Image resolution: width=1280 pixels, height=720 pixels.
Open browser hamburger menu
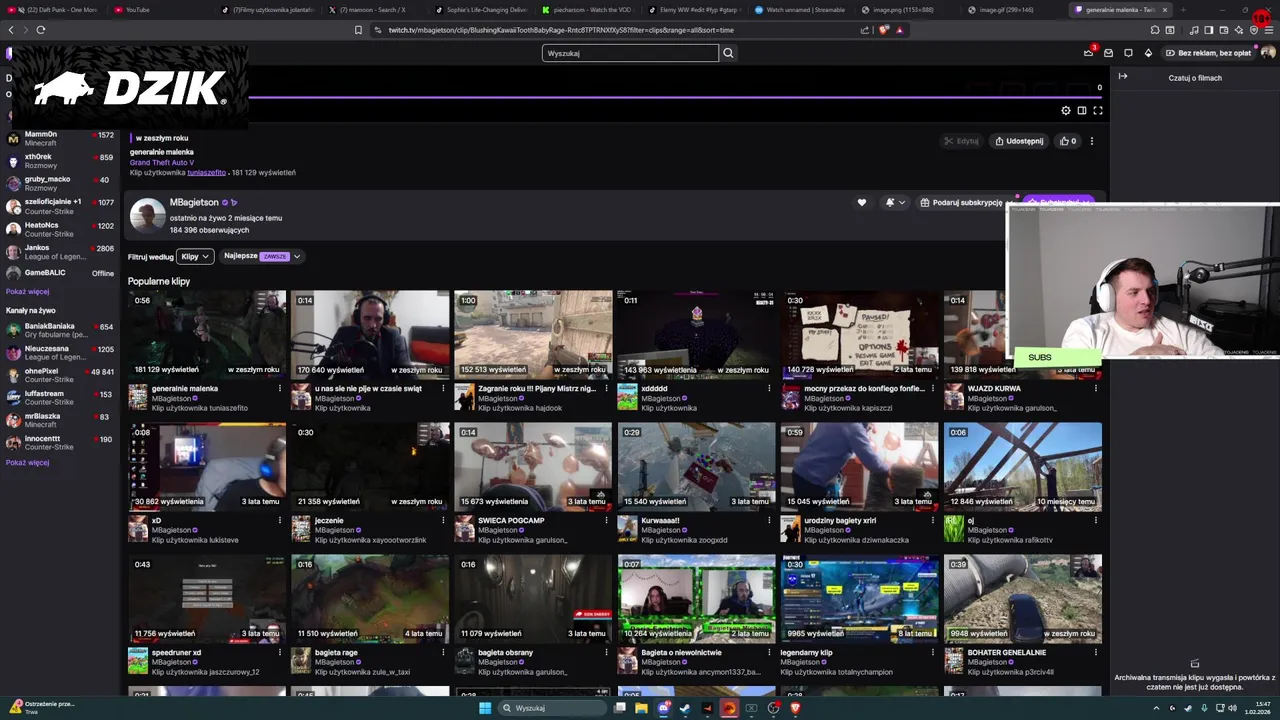tap(1269, 30)
